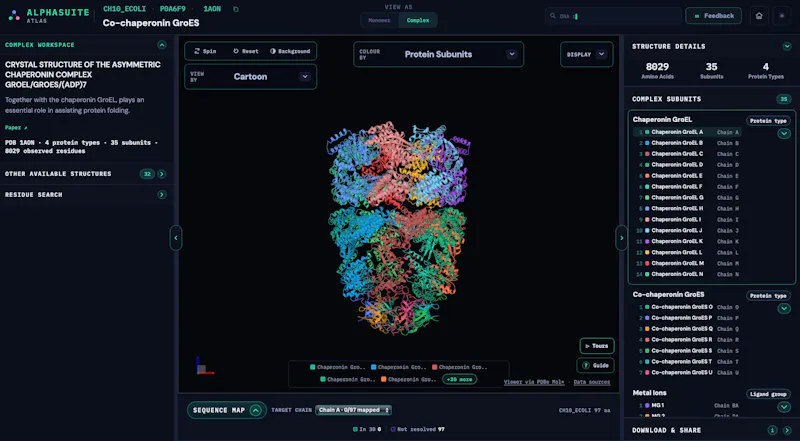Image resolution: width=800 pixels, height=441 pixels.
Task: Show the +30 more legend entries
Action: [460, 379]
